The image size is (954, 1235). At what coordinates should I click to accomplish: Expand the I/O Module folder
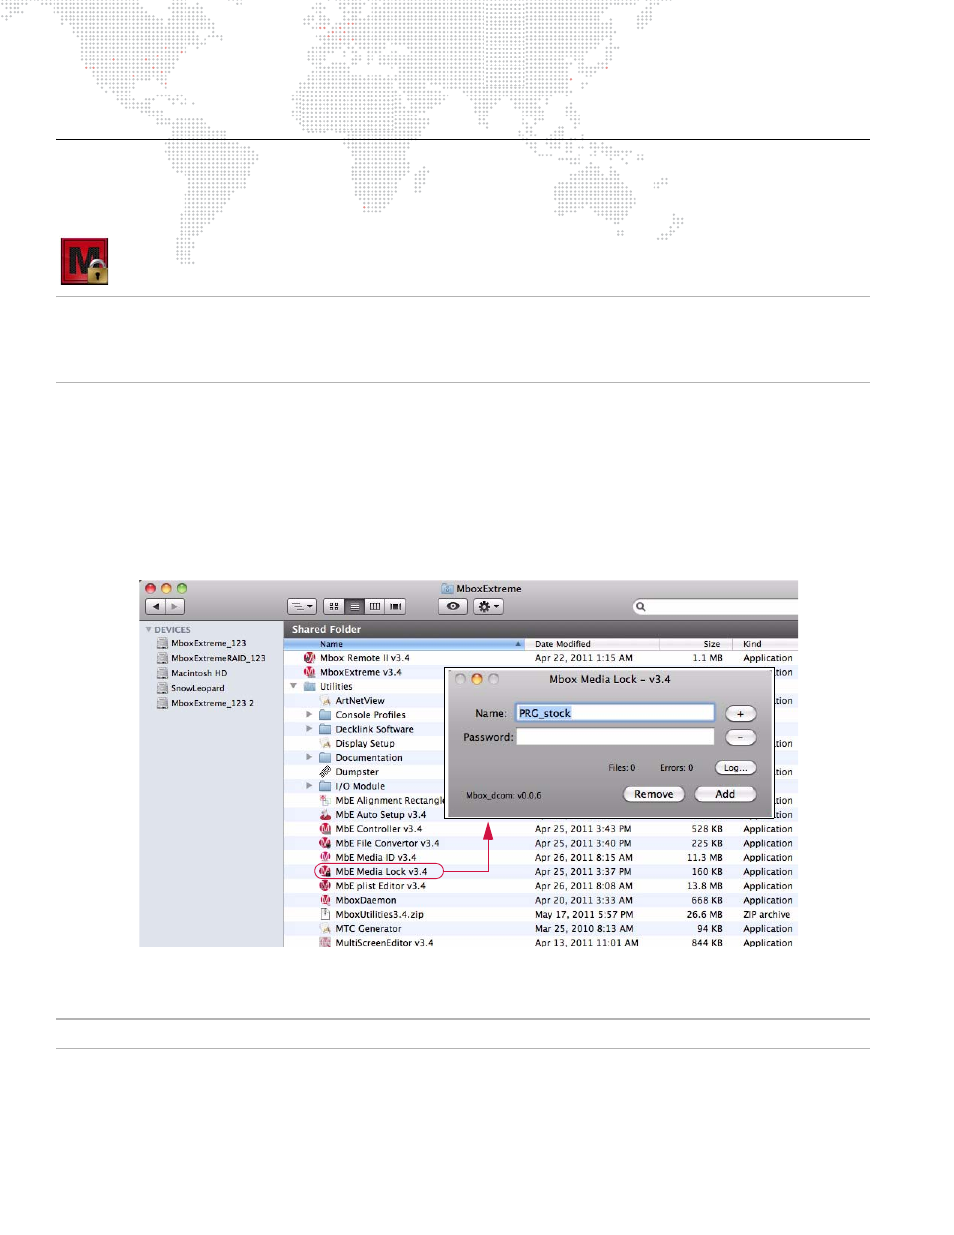point(309,786)
